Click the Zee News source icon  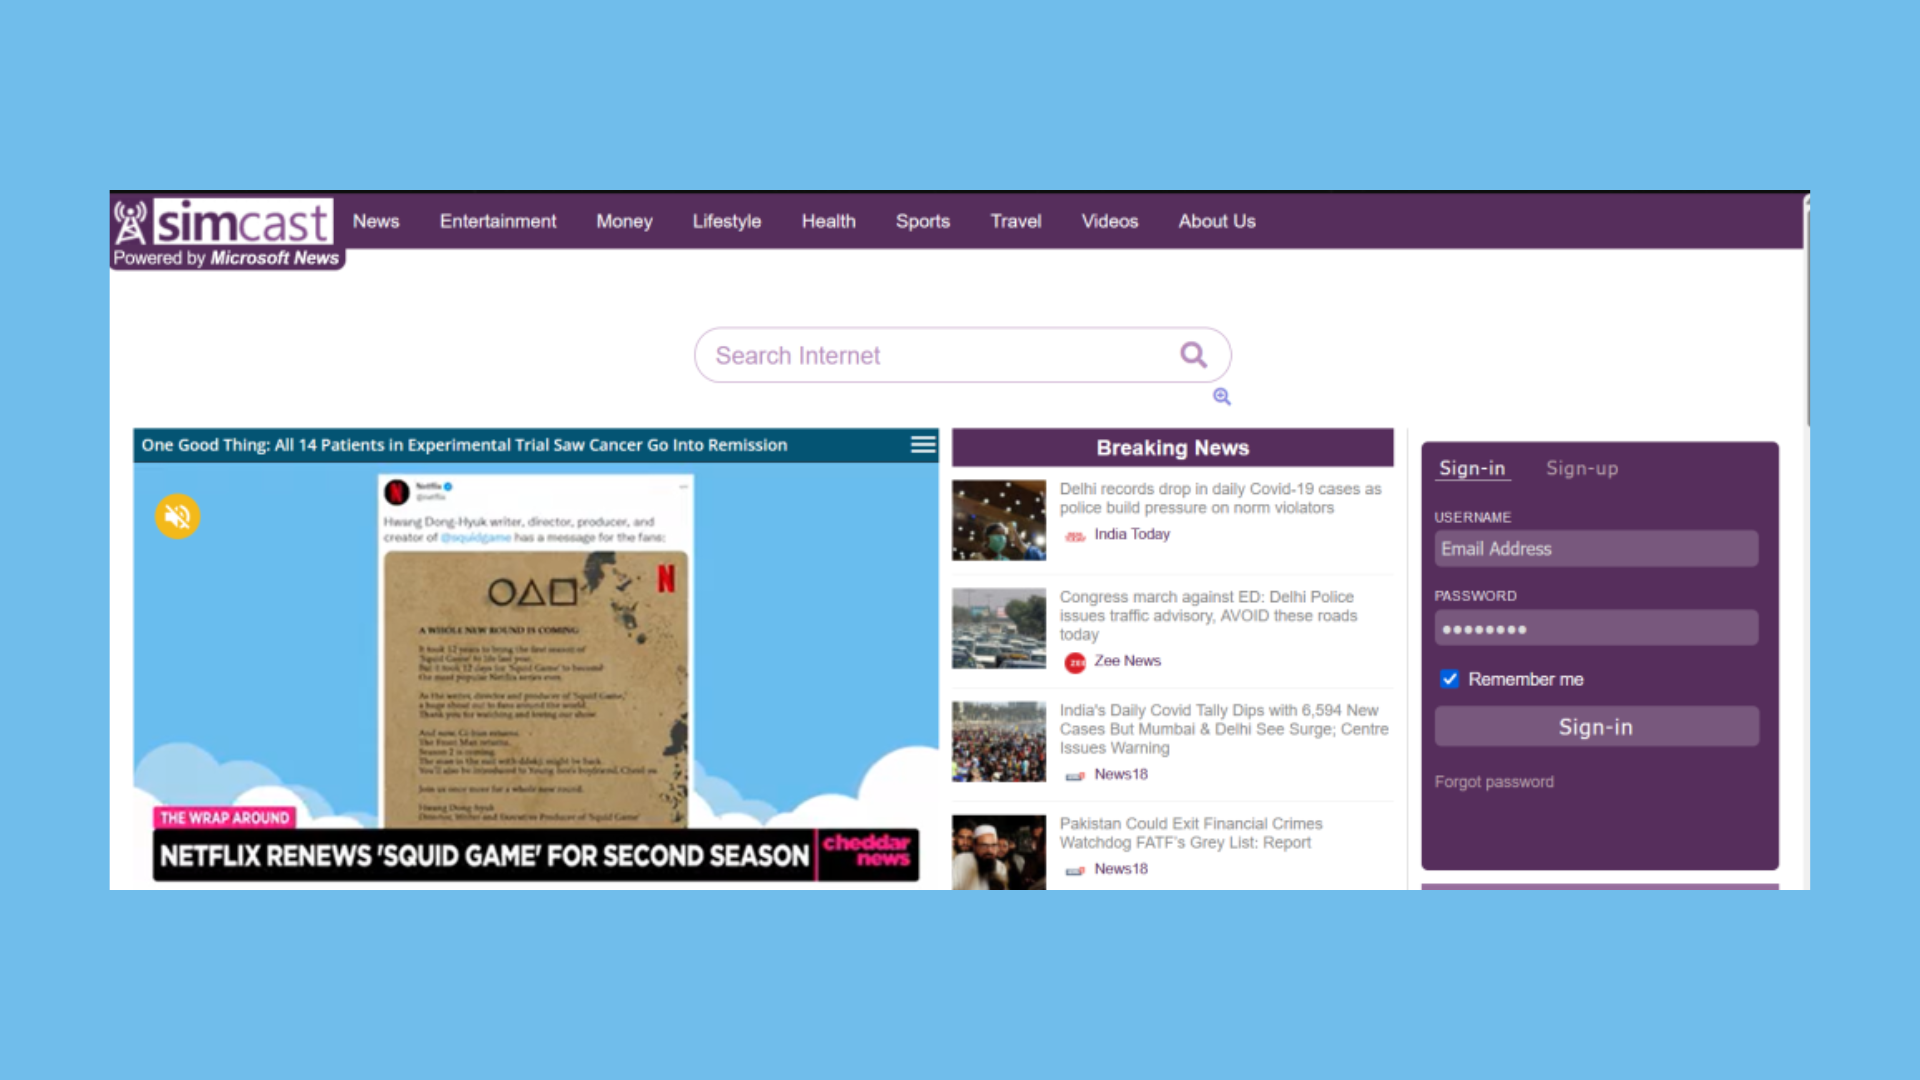click(x=1075, y=662)
